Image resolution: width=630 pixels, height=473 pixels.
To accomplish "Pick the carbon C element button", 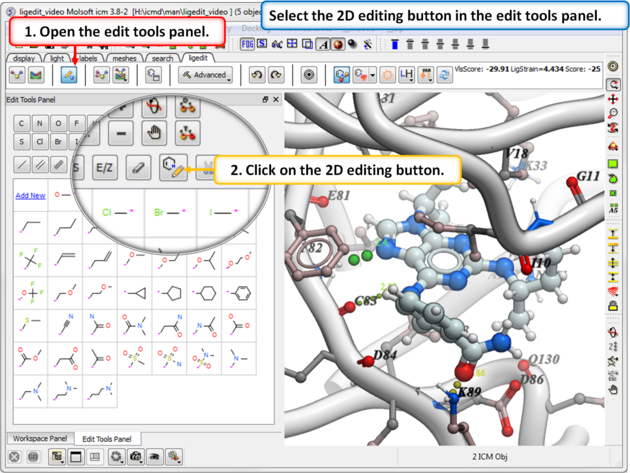I will 22,123.
